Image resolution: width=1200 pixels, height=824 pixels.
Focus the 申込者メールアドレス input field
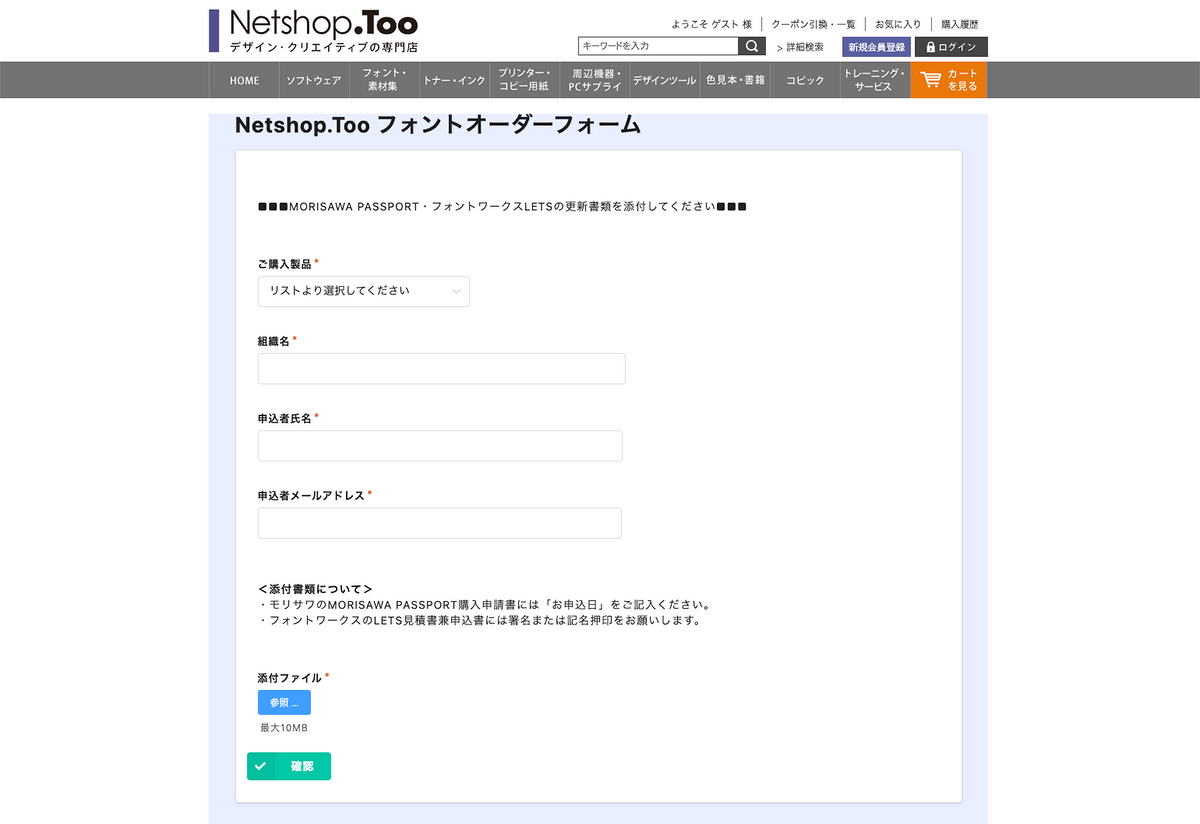coord(439,523)
